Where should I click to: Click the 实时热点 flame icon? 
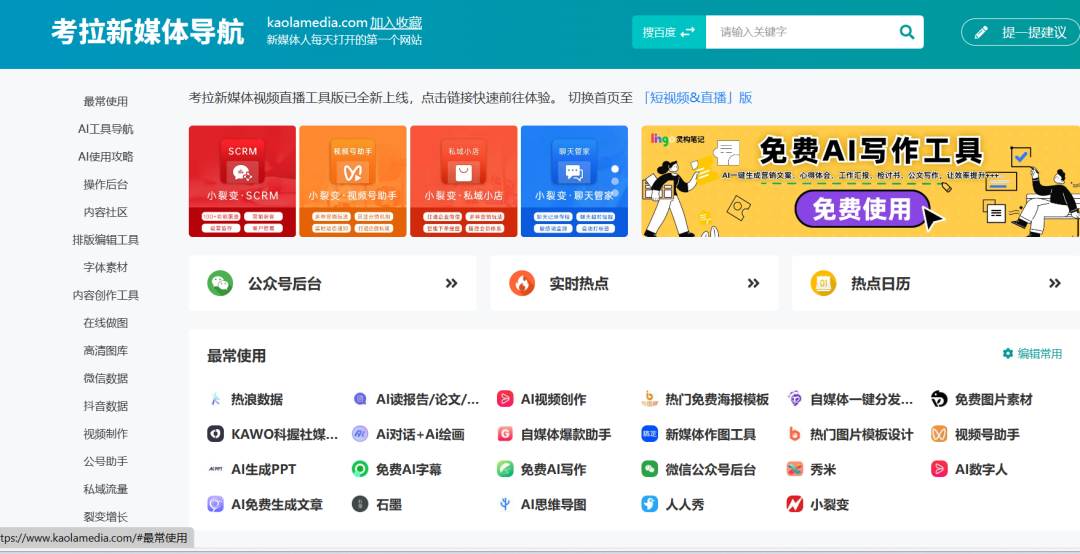(x=521, y=283)
